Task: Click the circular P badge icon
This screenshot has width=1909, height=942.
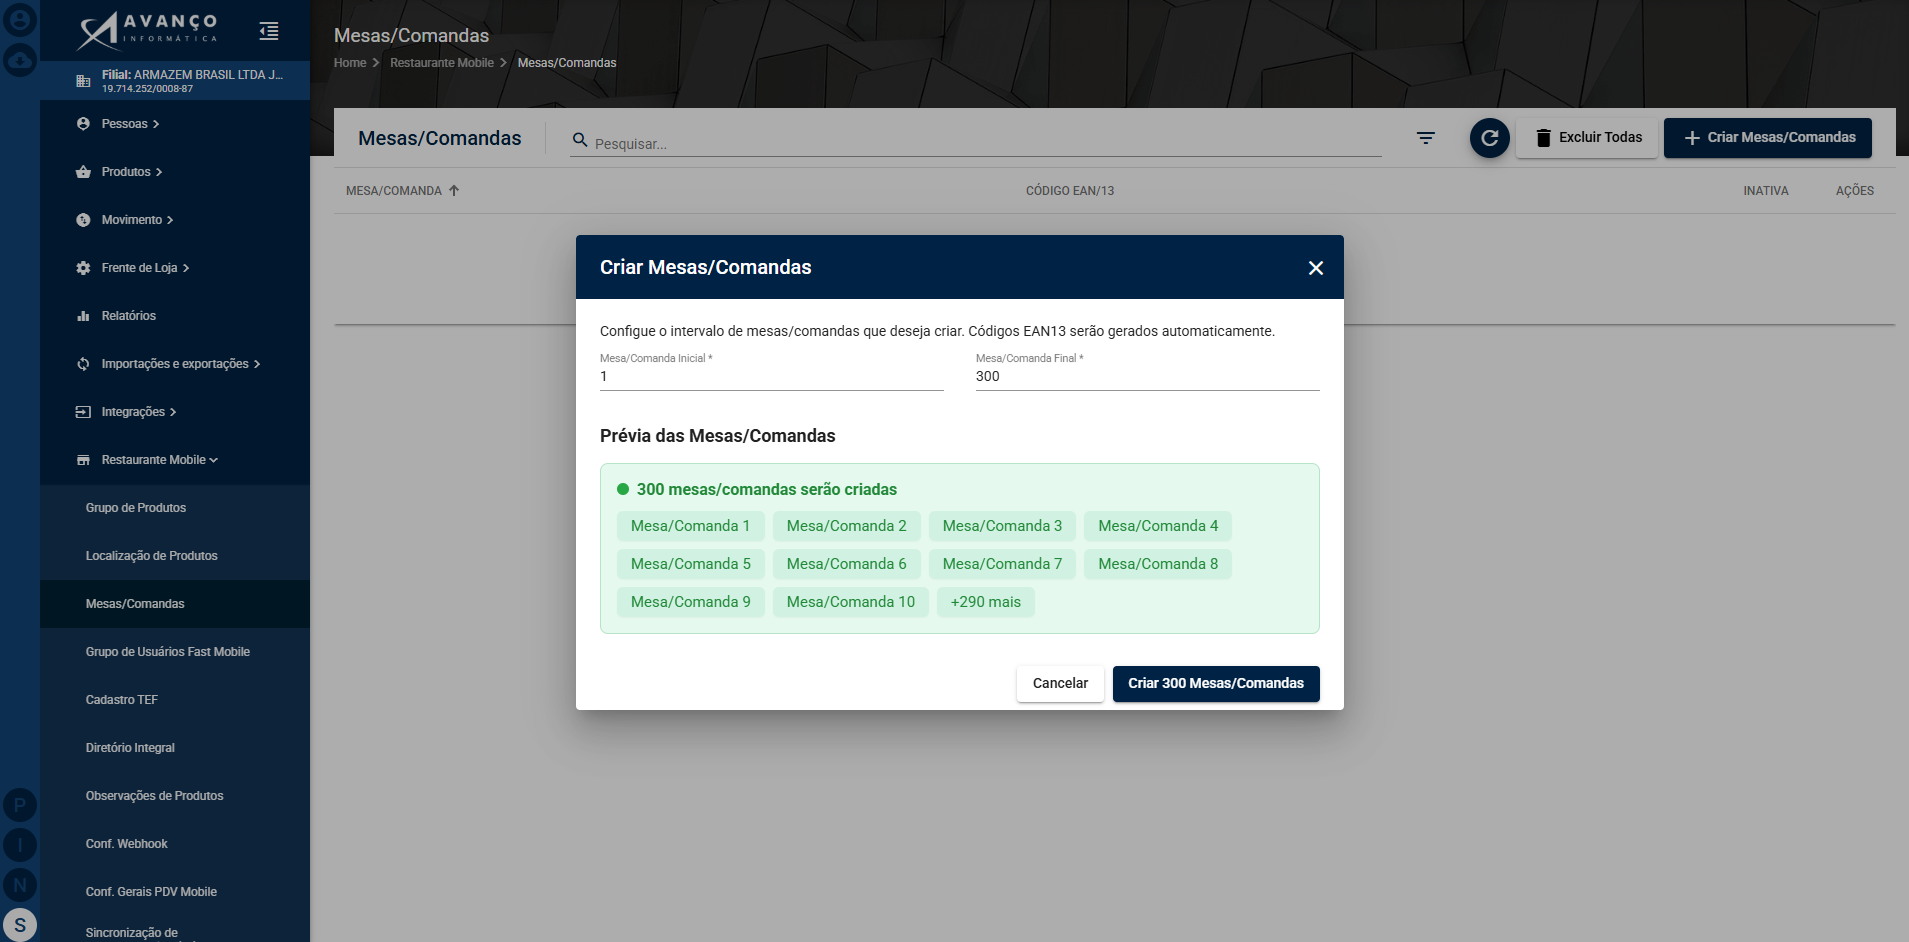Action: click(x=20, y=805)
